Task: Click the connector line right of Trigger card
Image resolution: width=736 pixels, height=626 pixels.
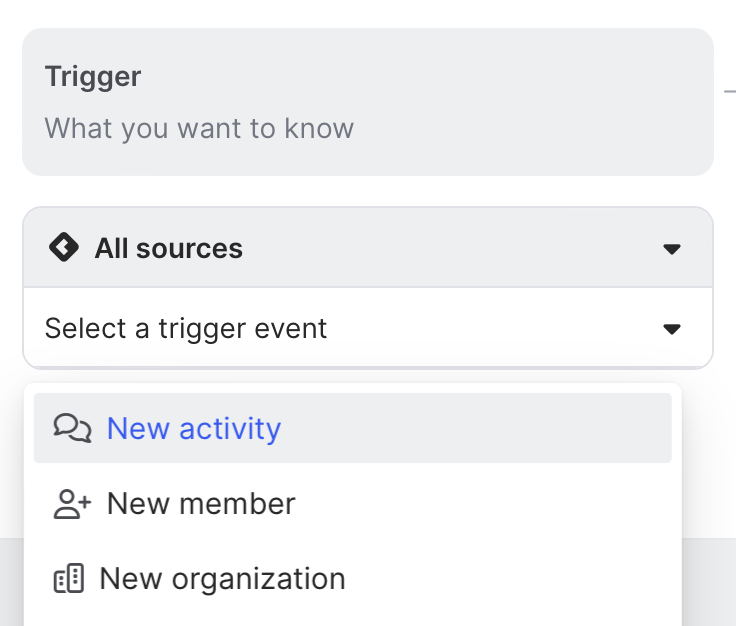Action: pyautogui.click(x=729, y=90)
